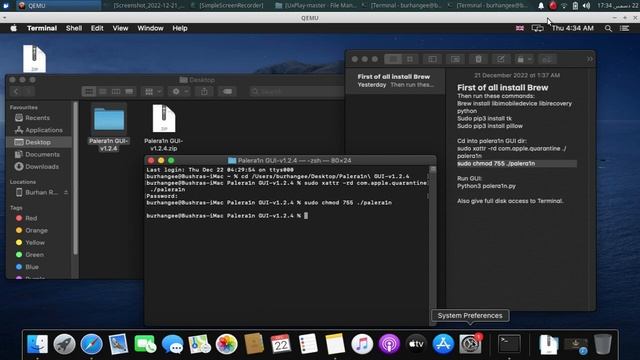Open Calendar showing 22 in the Dock
This screenshot has width=640, height=360.
coord(281,344)
